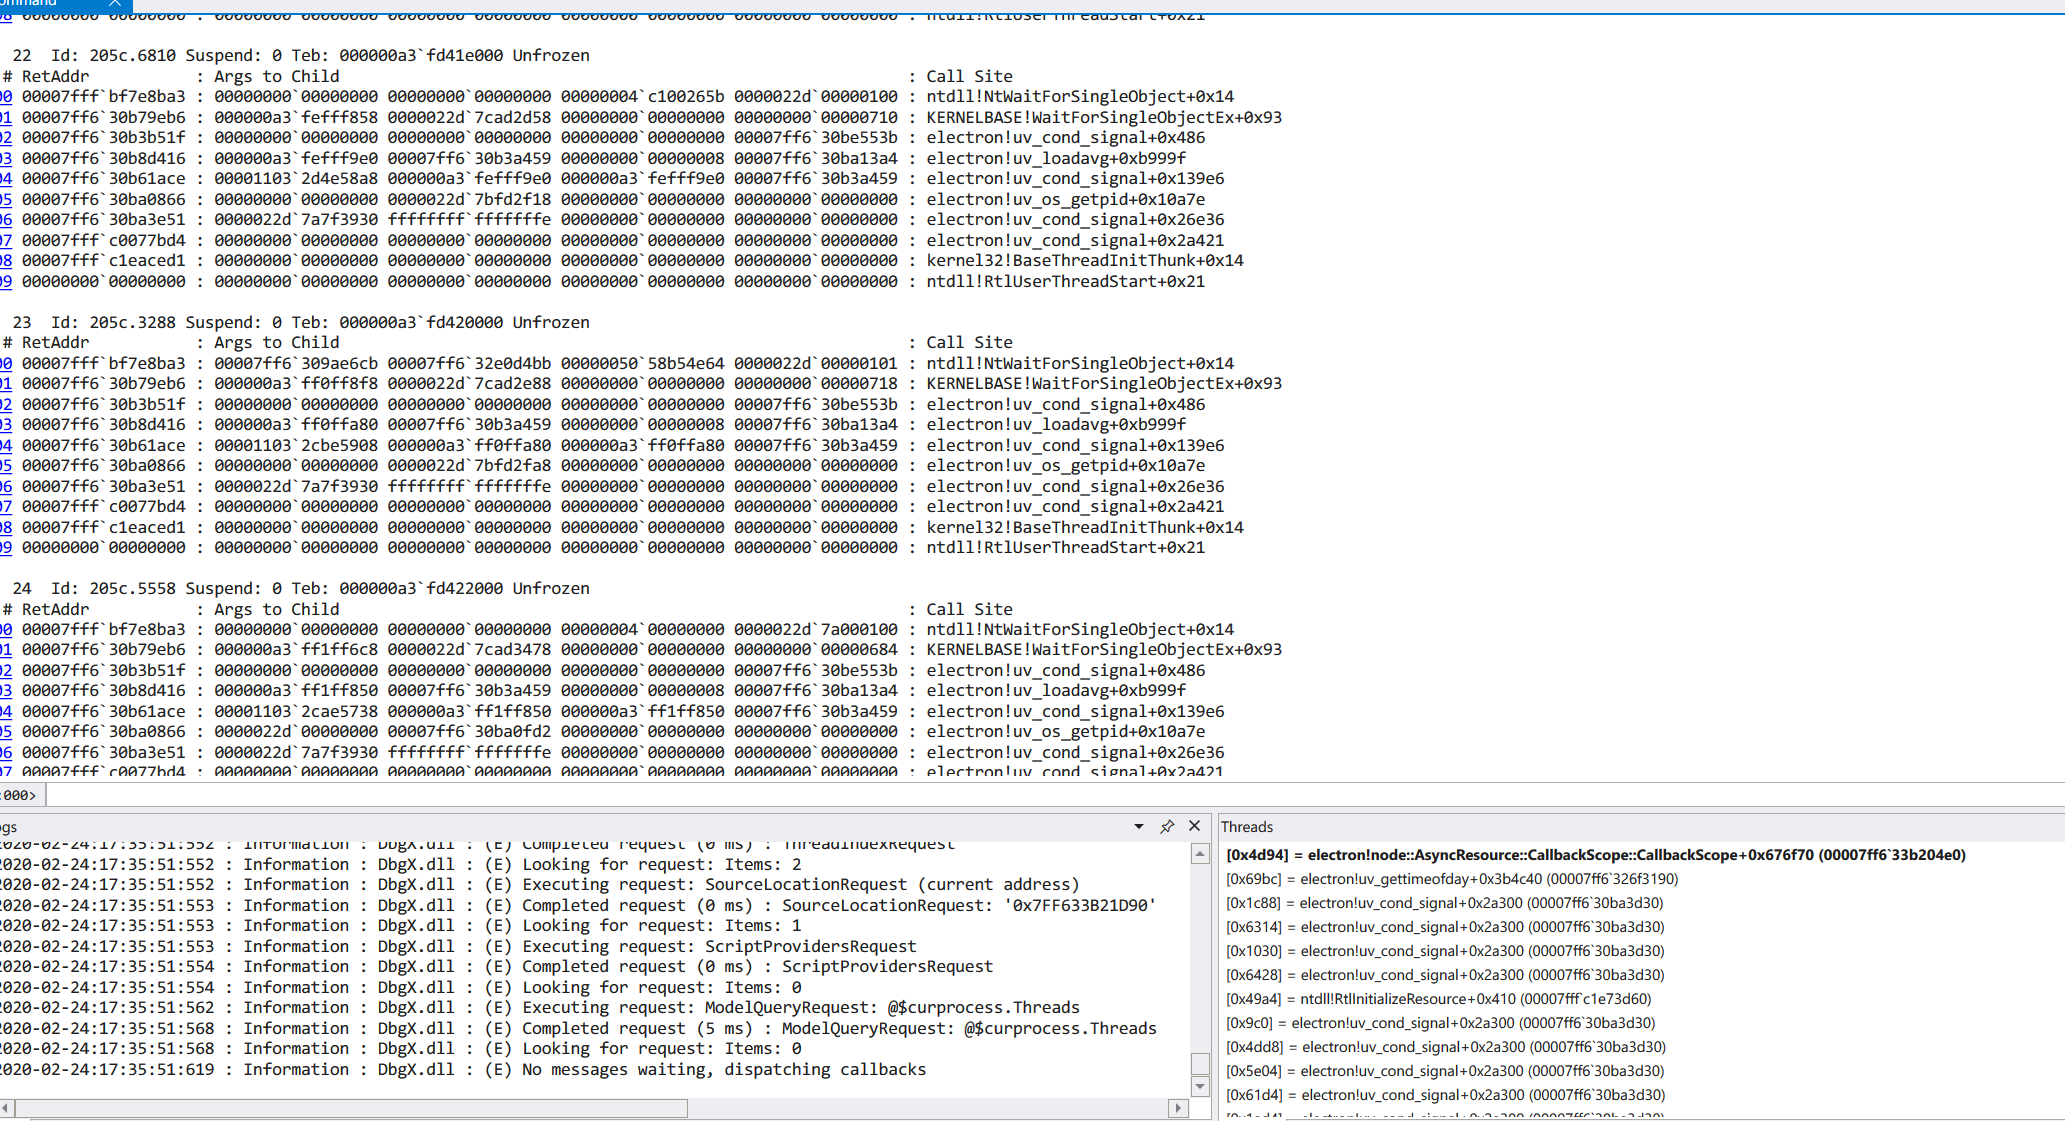Open Logs panel window options dropdown
This screenshot has width=2065, height=1121.
click(1138, 826)
